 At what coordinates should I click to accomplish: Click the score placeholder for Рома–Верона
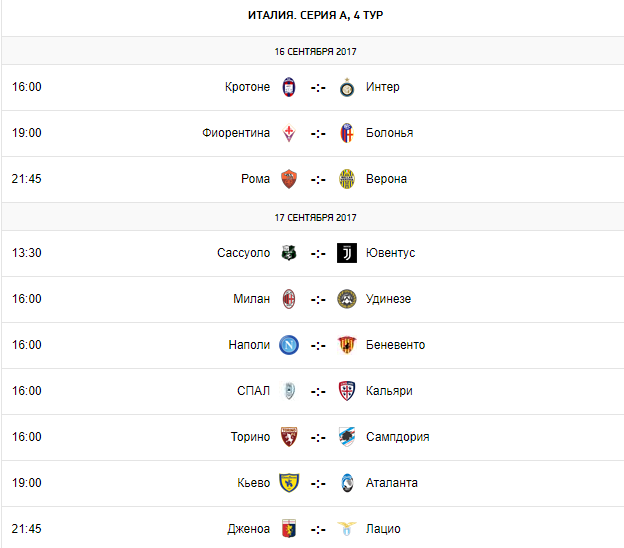318,179
